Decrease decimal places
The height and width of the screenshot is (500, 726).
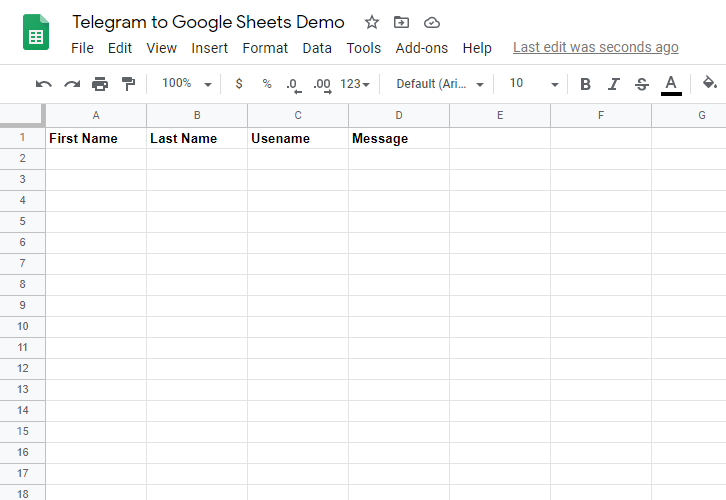coord(294,85)
